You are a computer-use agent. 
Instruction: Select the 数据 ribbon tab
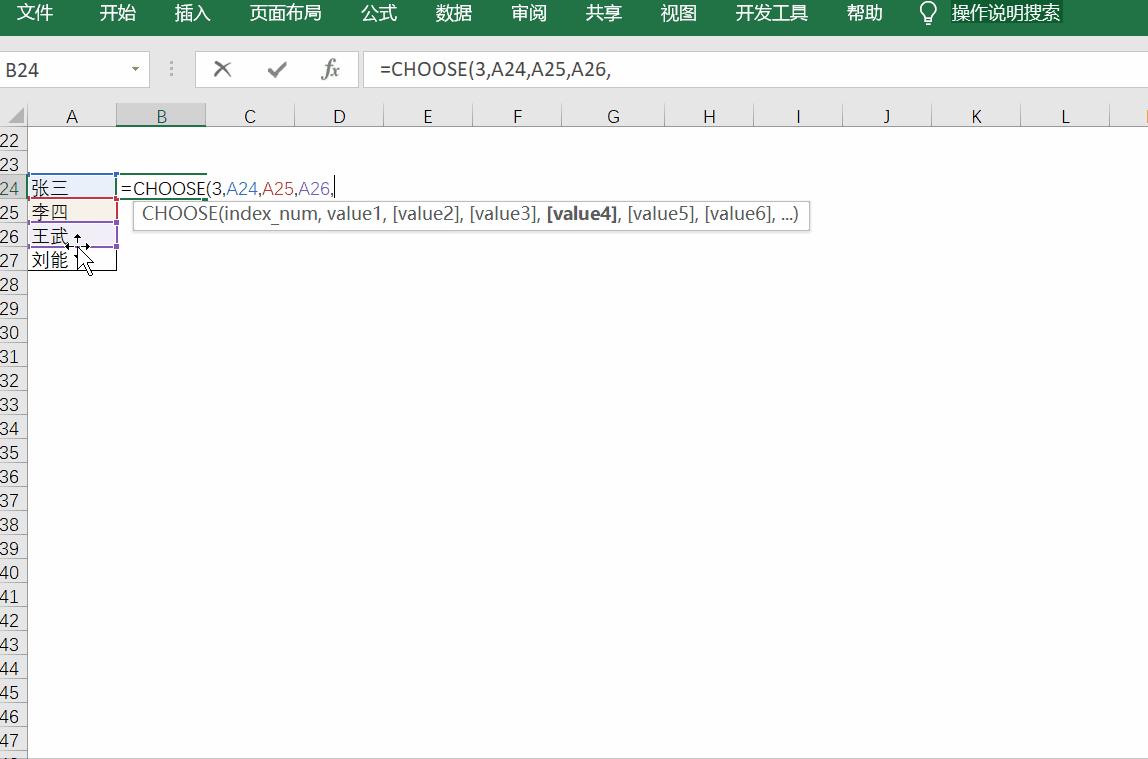pos(453,13)
